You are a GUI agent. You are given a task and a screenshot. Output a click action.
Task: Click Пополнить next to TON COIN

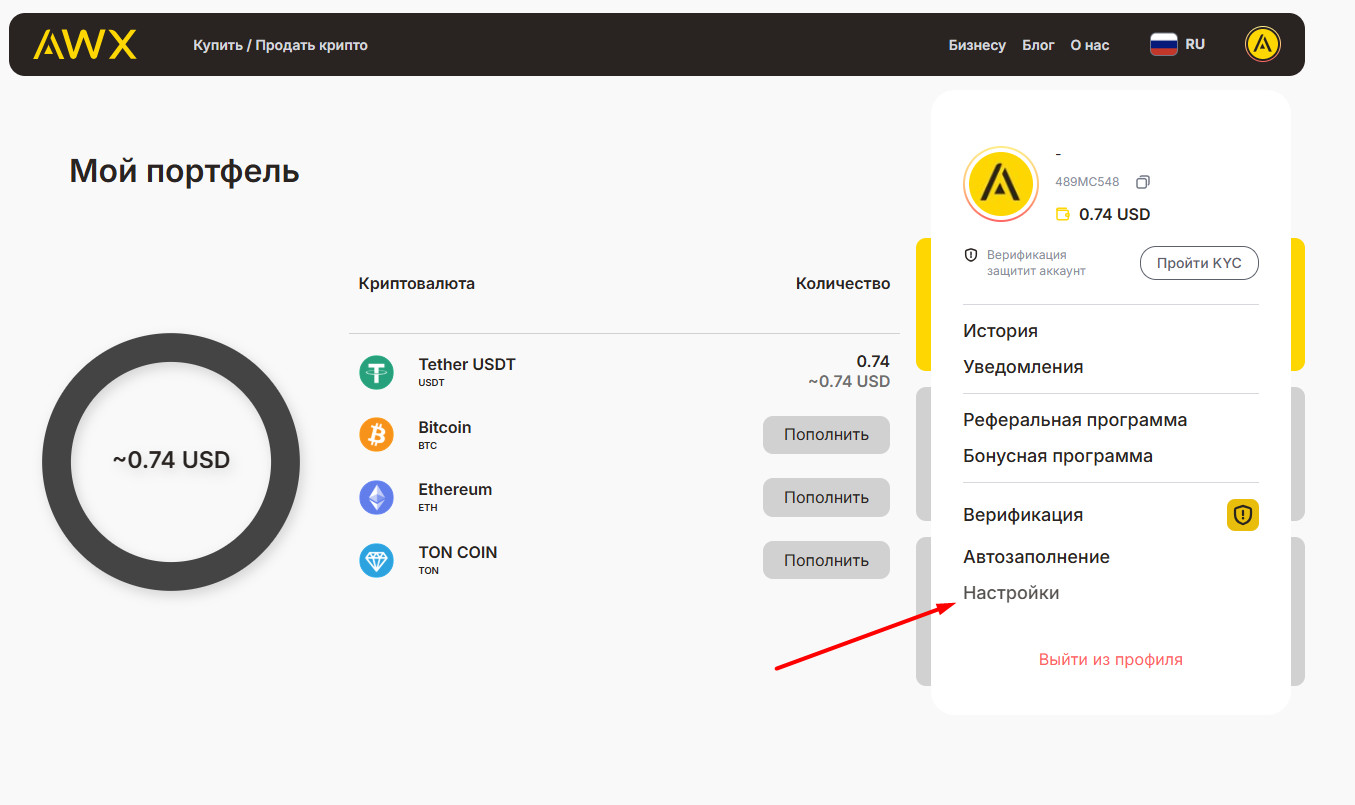(x=826, y=560)
